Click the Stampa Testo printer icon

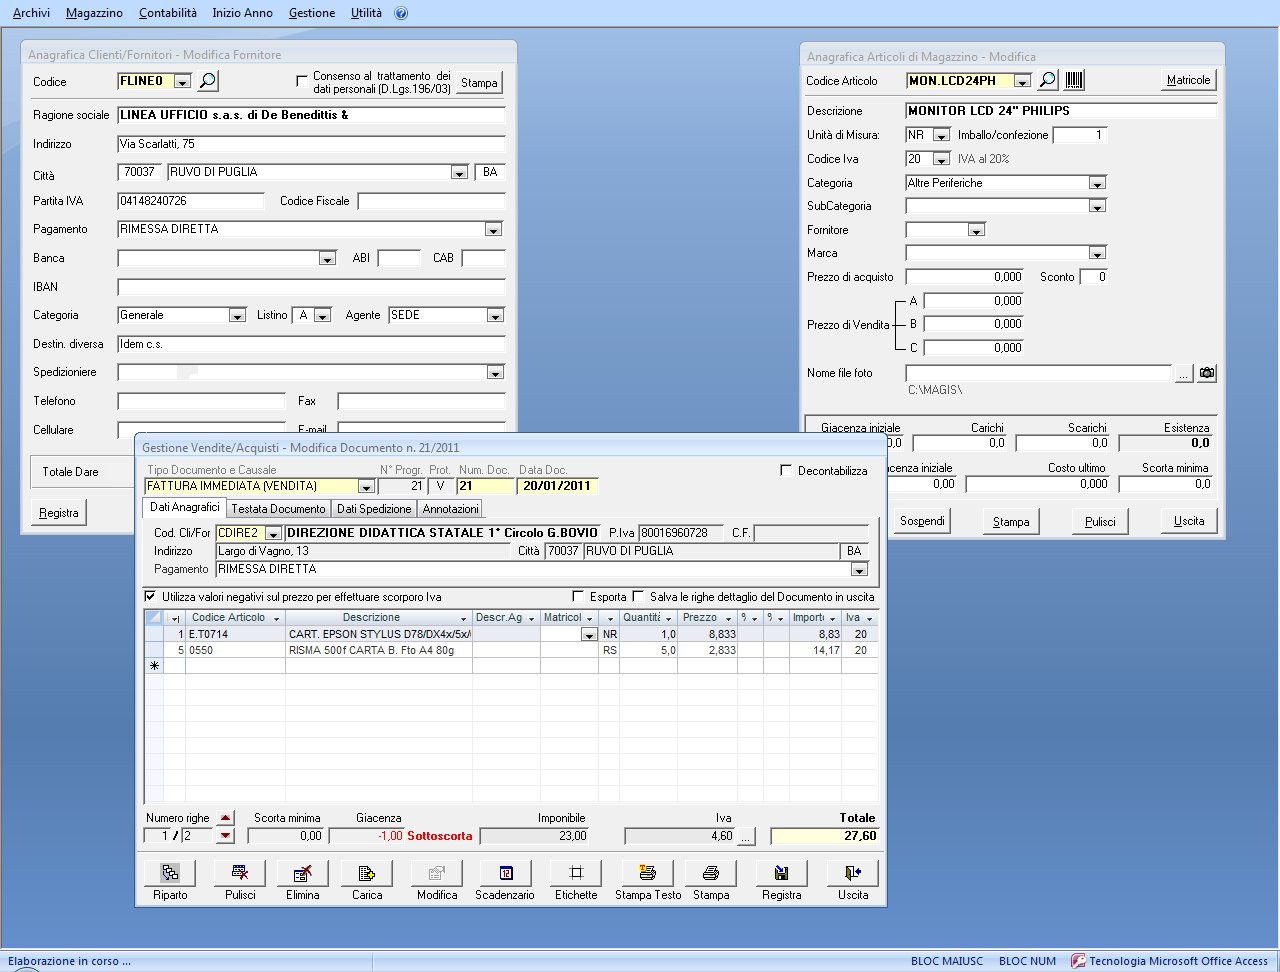click(x=648, y=873)
